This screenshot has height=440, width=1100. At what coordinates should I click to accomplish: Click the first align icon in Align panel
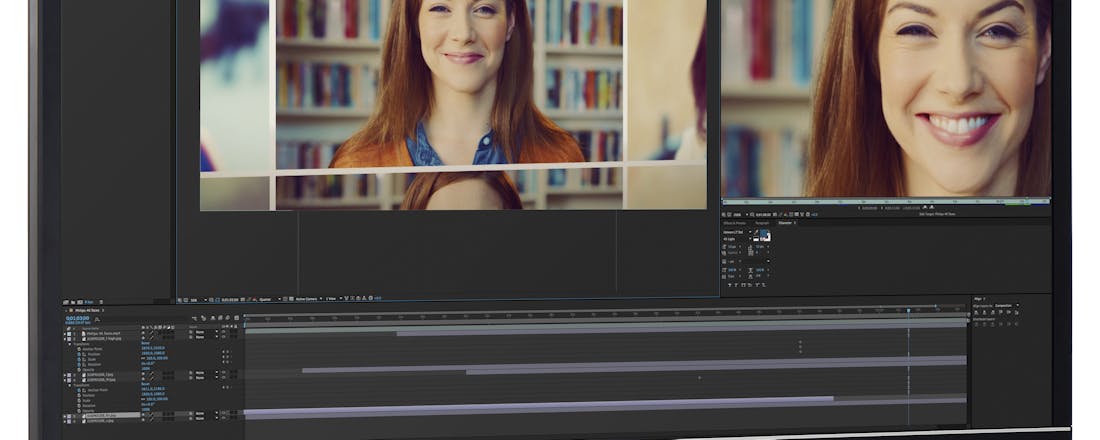[x=977, y=313]
